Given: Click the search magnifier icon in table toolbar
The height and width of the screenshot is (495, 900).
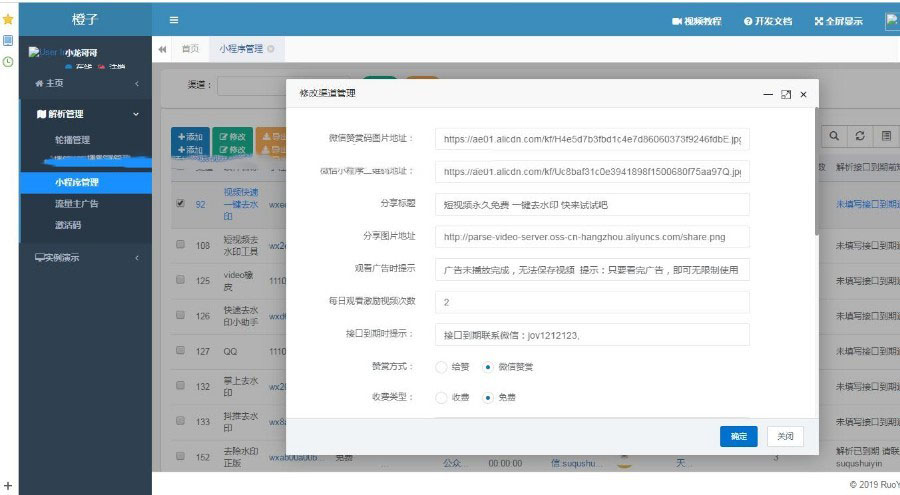Looking at the screenshot, I should pyautogui.click(x=834, y=136).
